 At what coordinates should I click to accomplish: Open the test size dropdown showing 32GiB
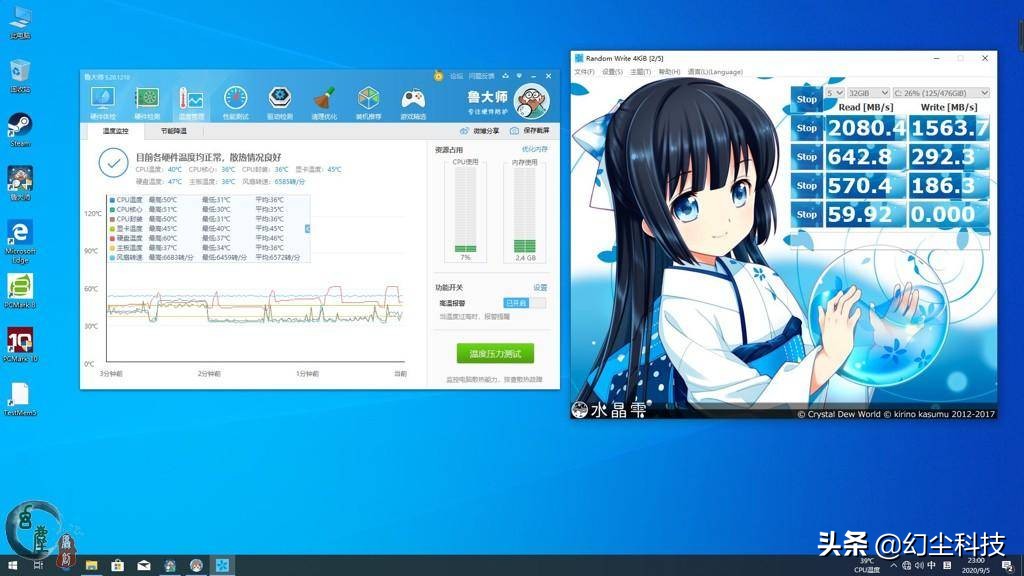click(869, 93)
